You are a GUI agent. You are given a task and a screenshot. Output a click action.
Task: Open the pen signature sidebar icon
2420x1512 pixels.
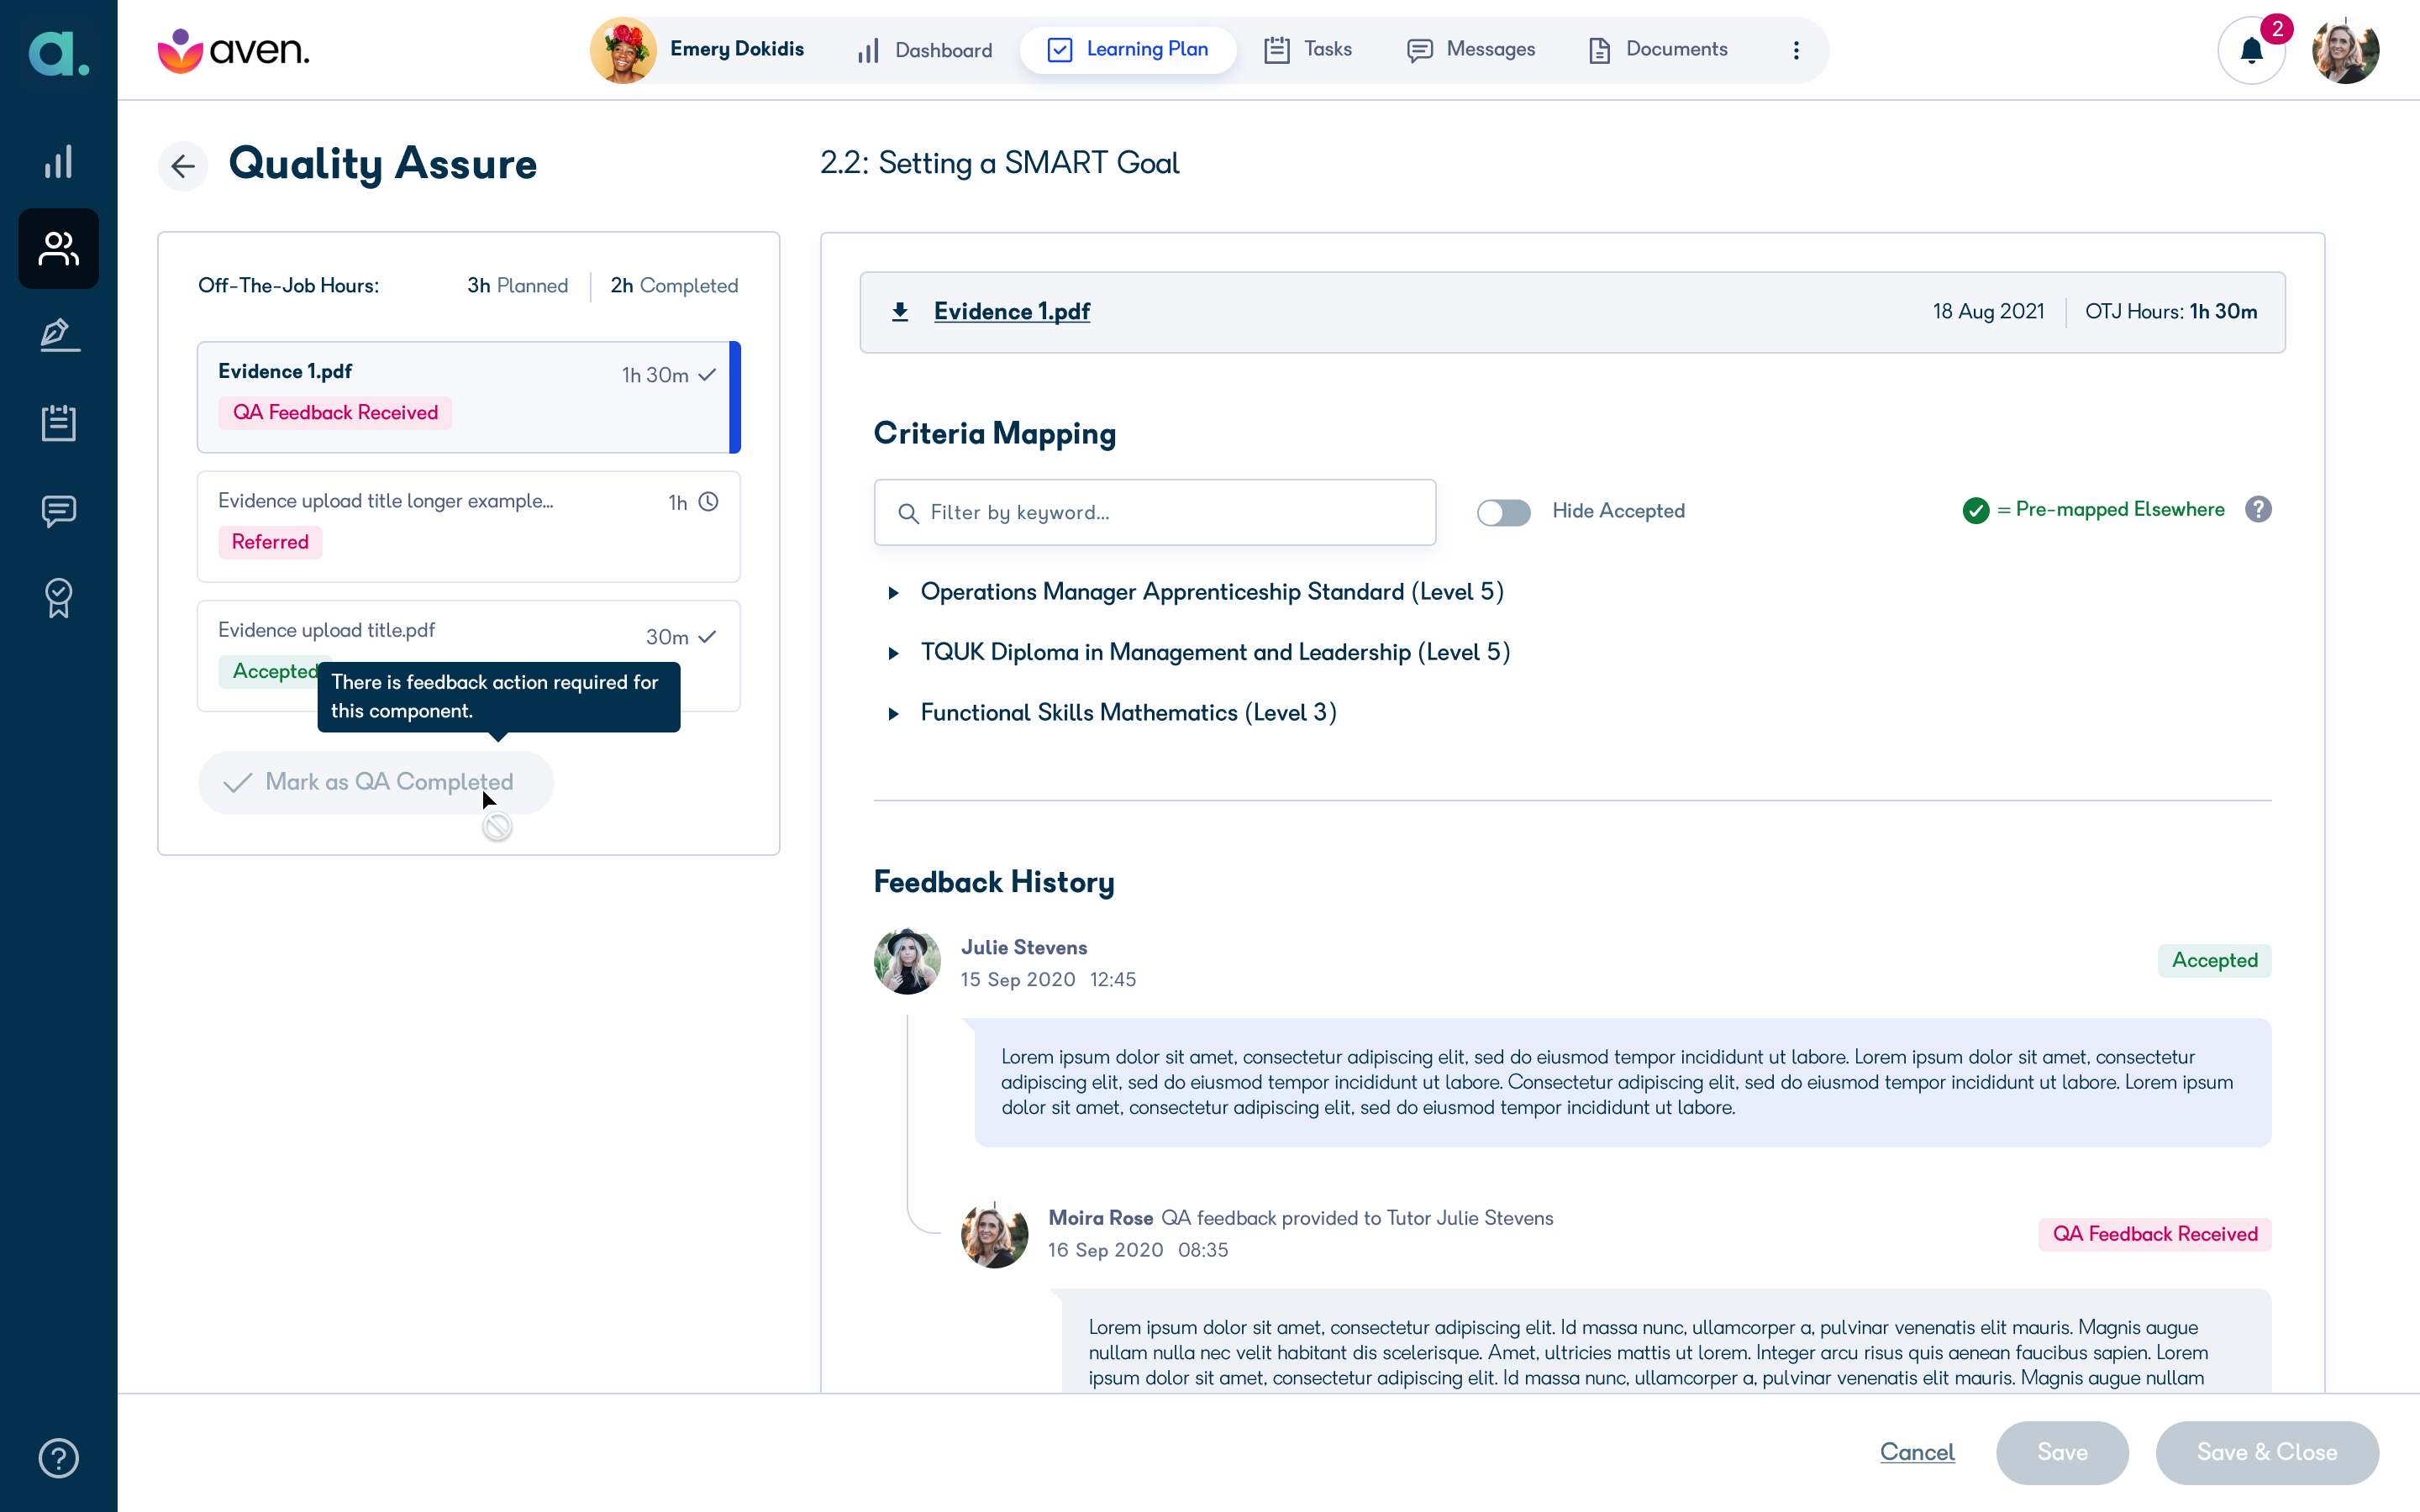point(59,335)
